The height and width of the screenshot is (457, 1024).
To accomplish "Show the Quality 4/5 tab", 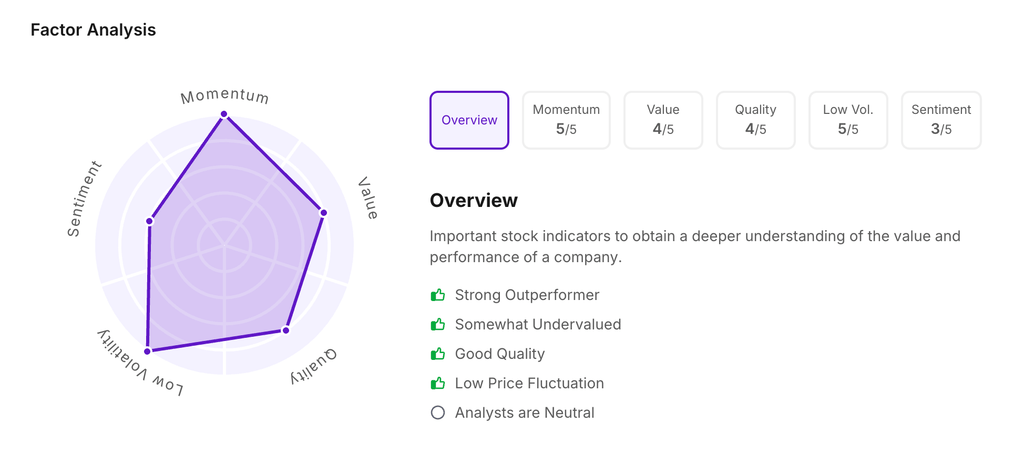I will click(755, 120).
